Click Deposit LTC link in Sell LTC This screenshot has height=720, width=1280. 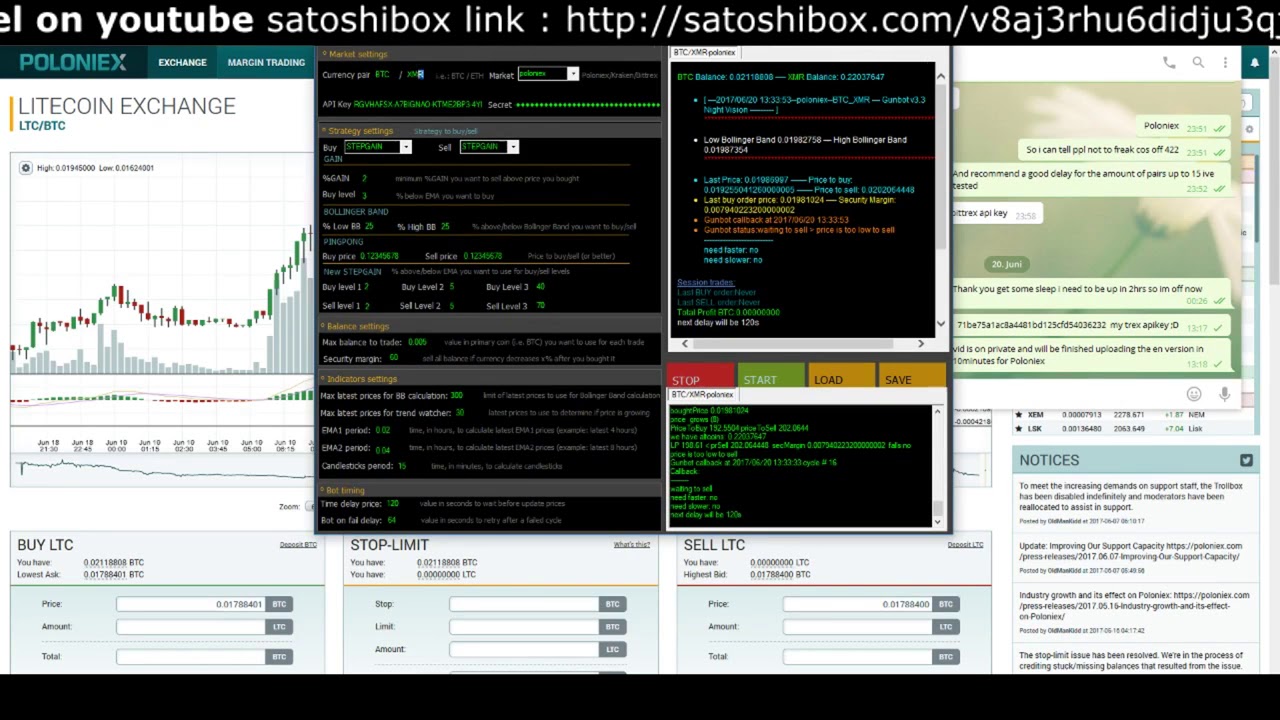(965, 545)
